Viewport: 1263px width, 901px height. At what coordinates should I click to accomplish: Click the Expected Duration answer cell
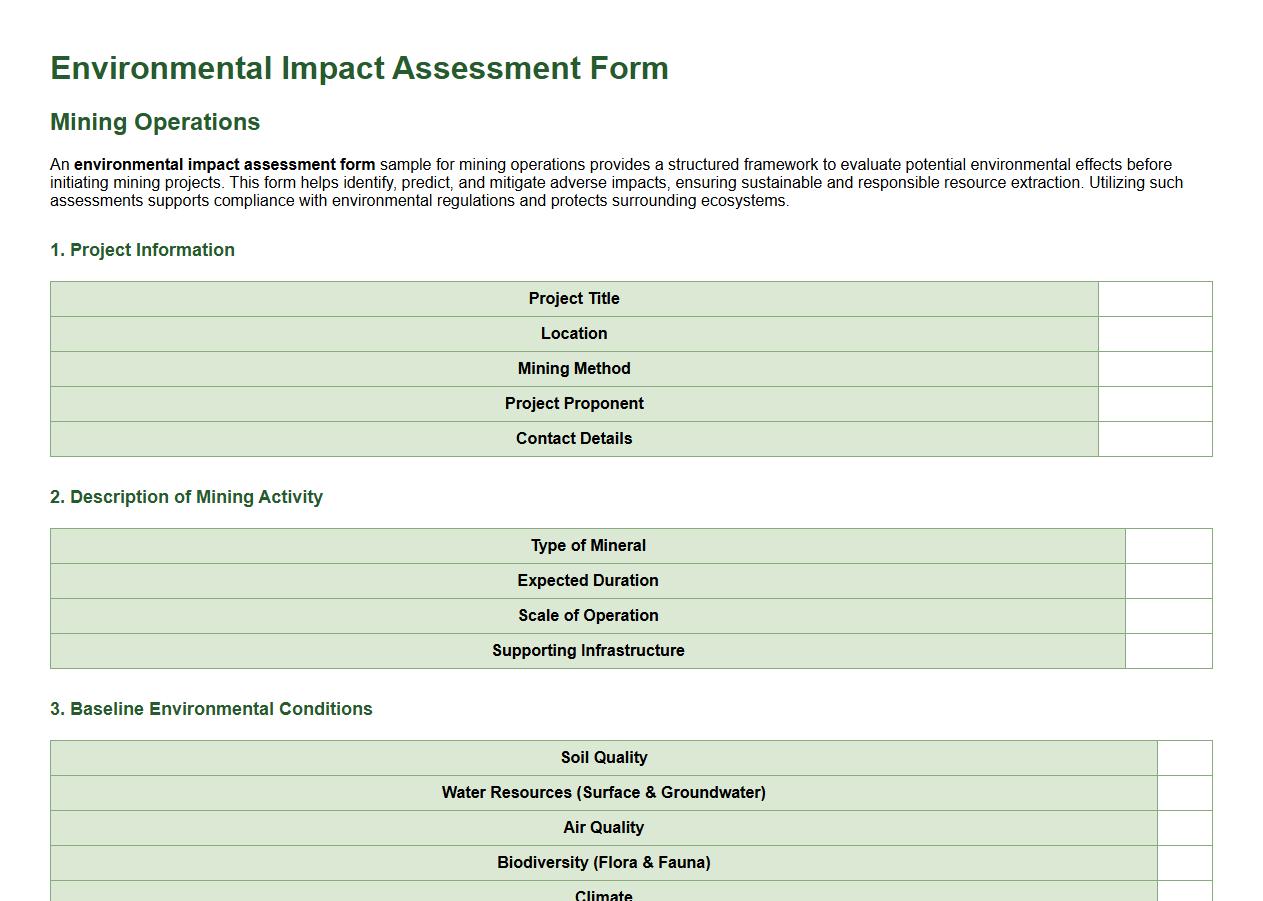(1167, 580)
